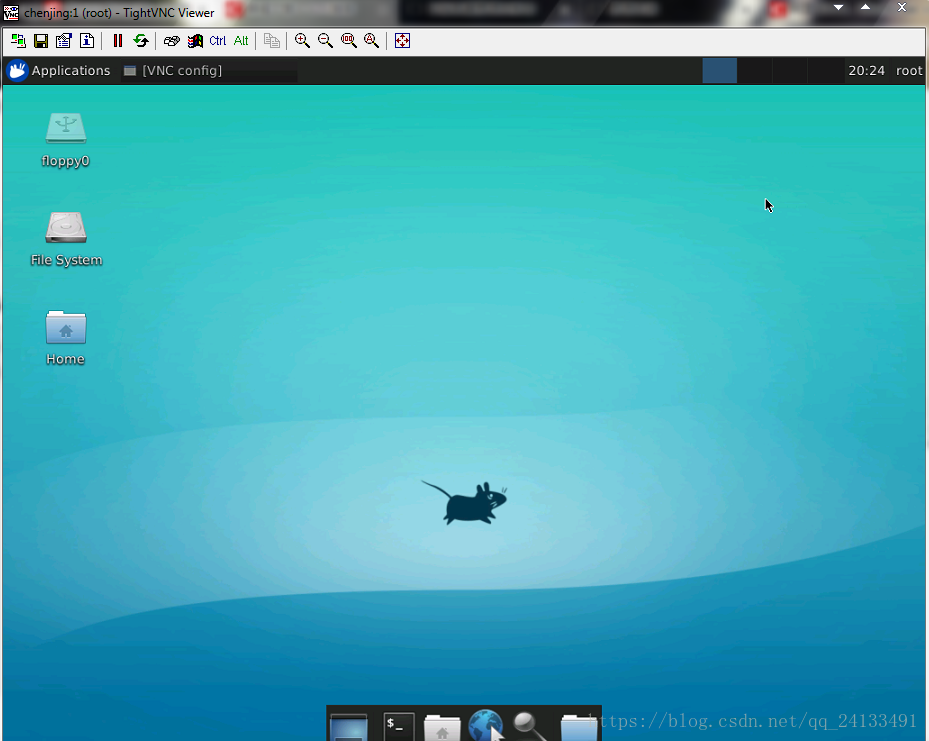This screenshot has width=929, height=741.
Task: Open the Connection options icon
Action: (x=63, y=41)
